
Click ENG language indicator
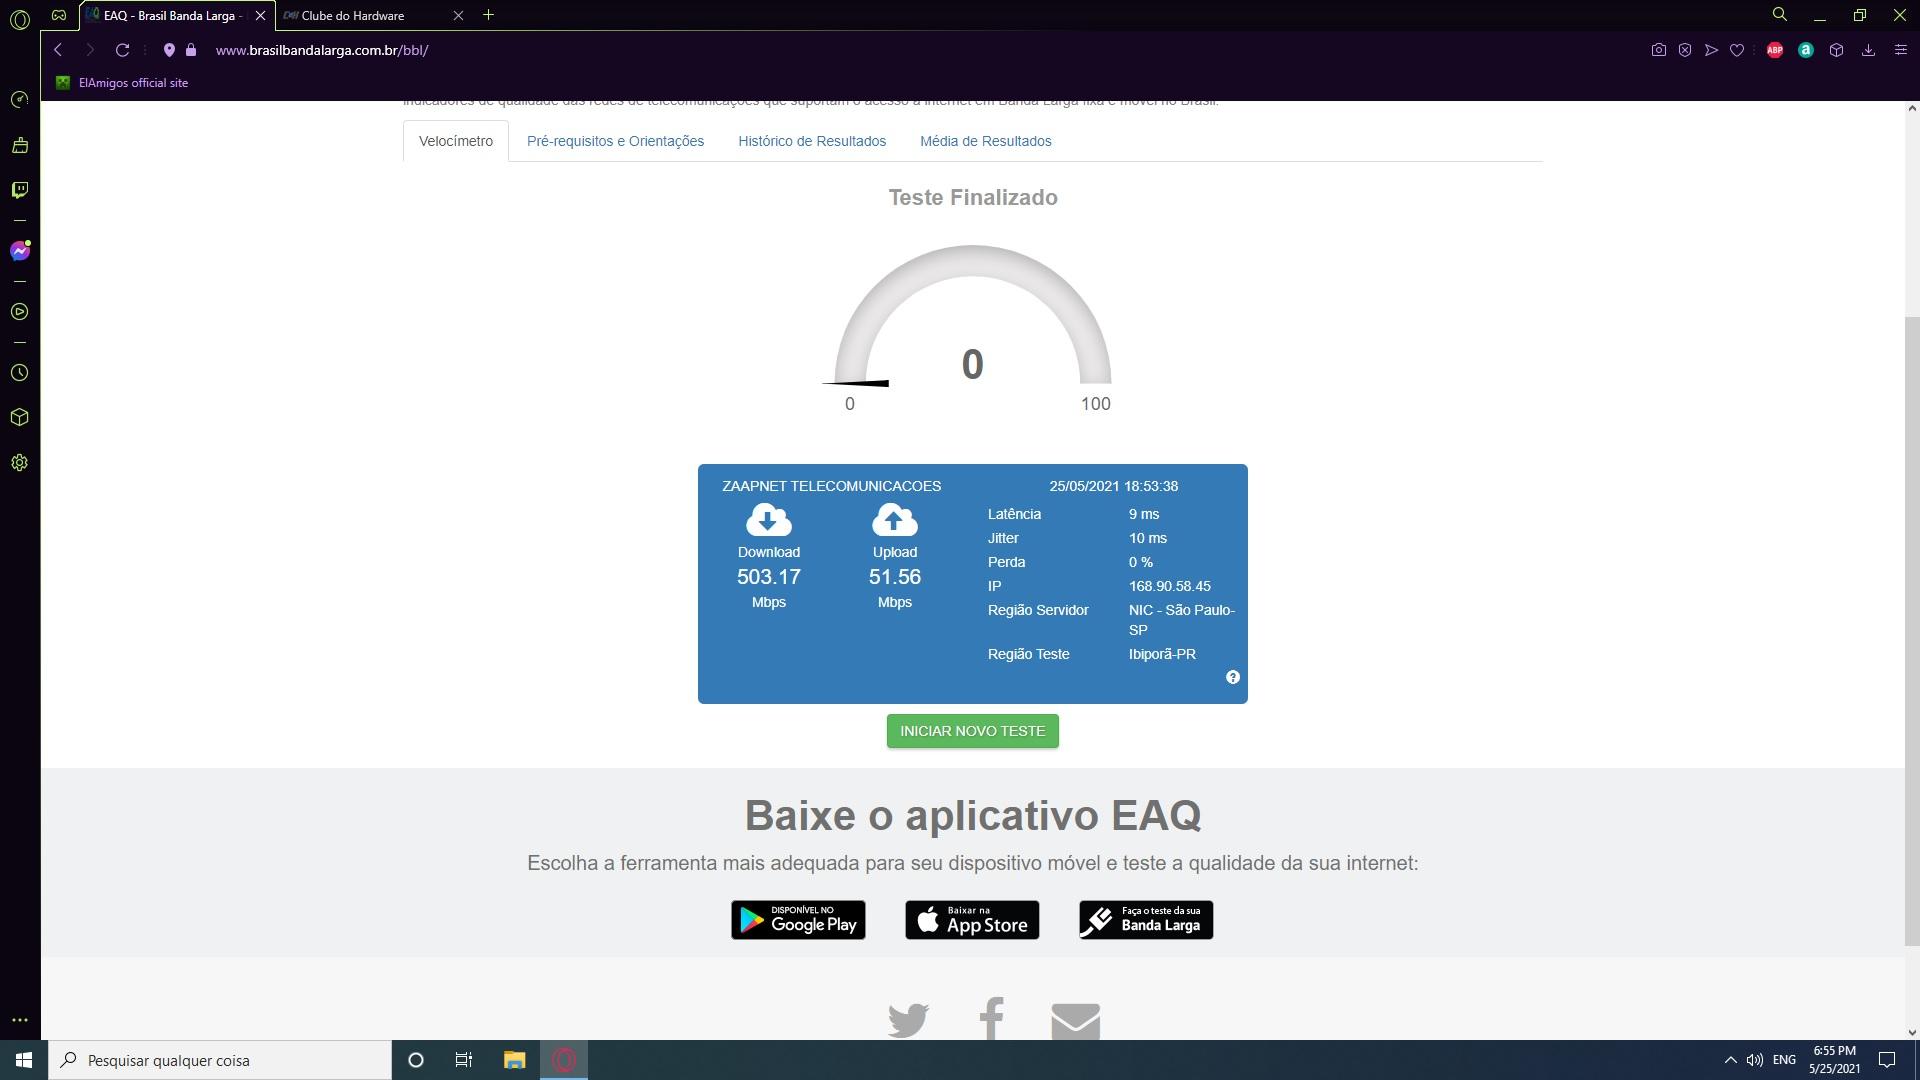coord(1784,1060)
